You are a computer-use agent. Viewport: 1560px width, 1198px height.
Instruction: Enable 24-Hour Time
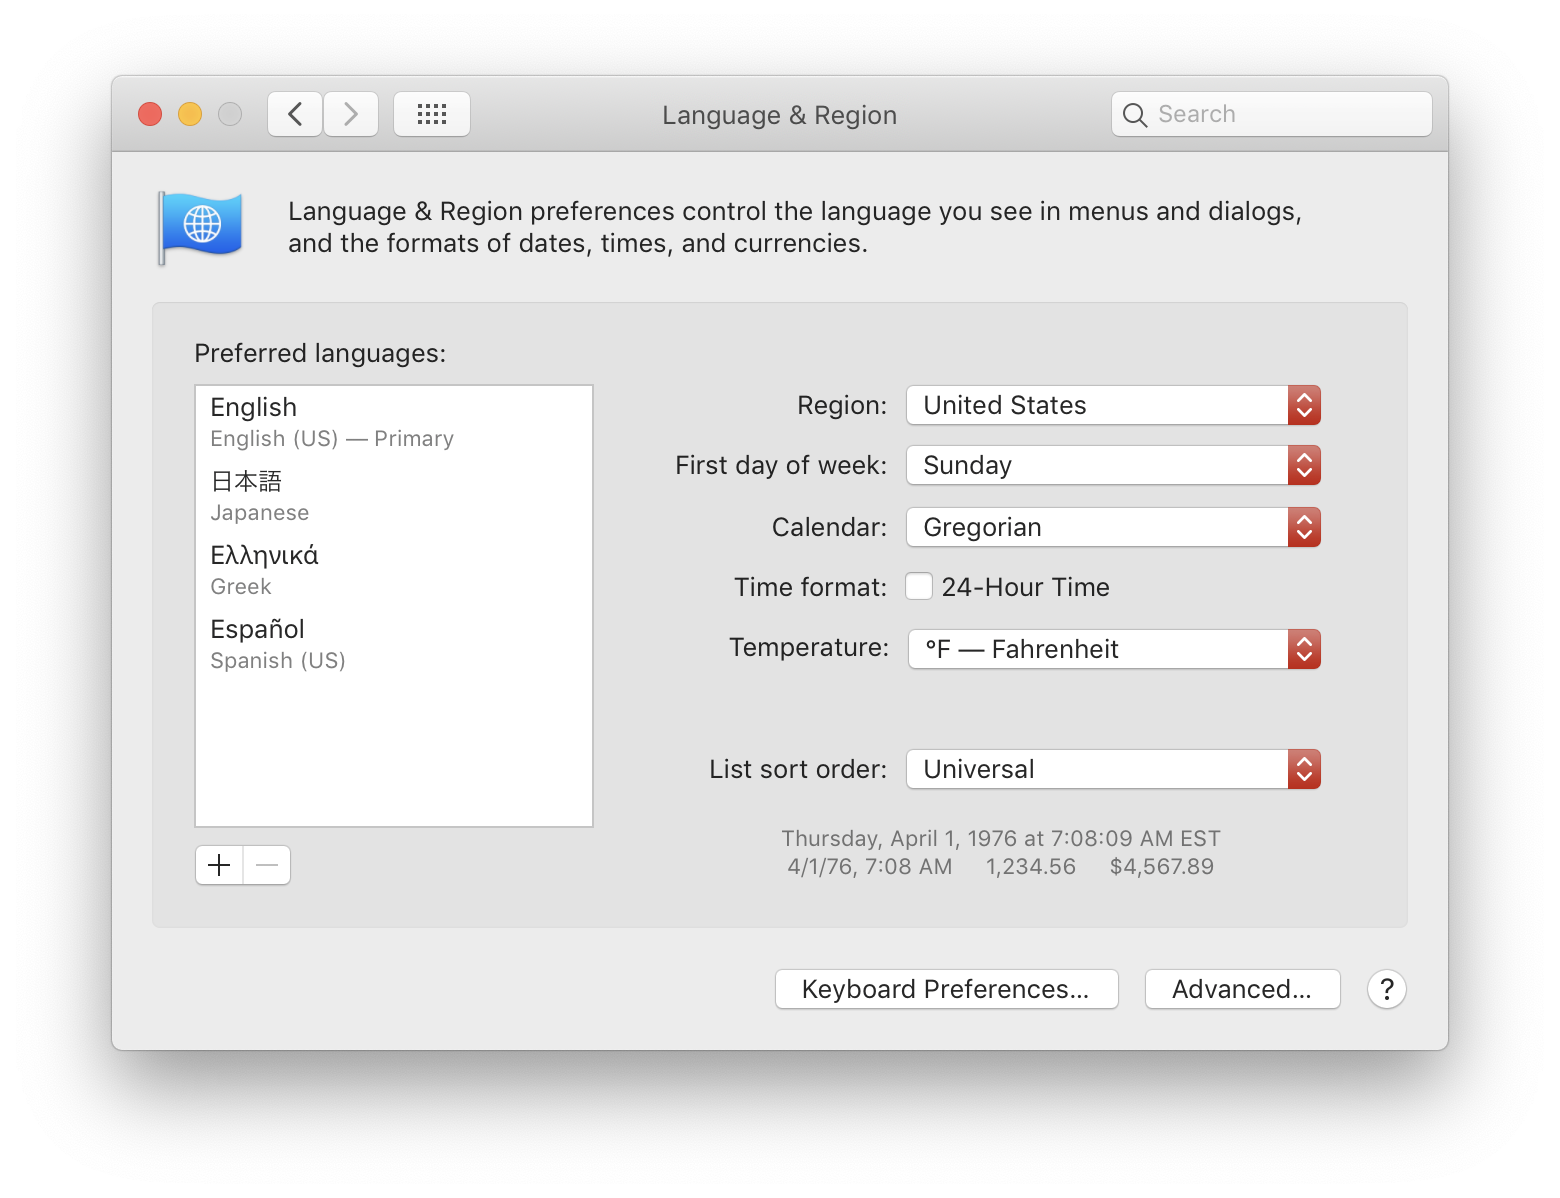point(918,586)
